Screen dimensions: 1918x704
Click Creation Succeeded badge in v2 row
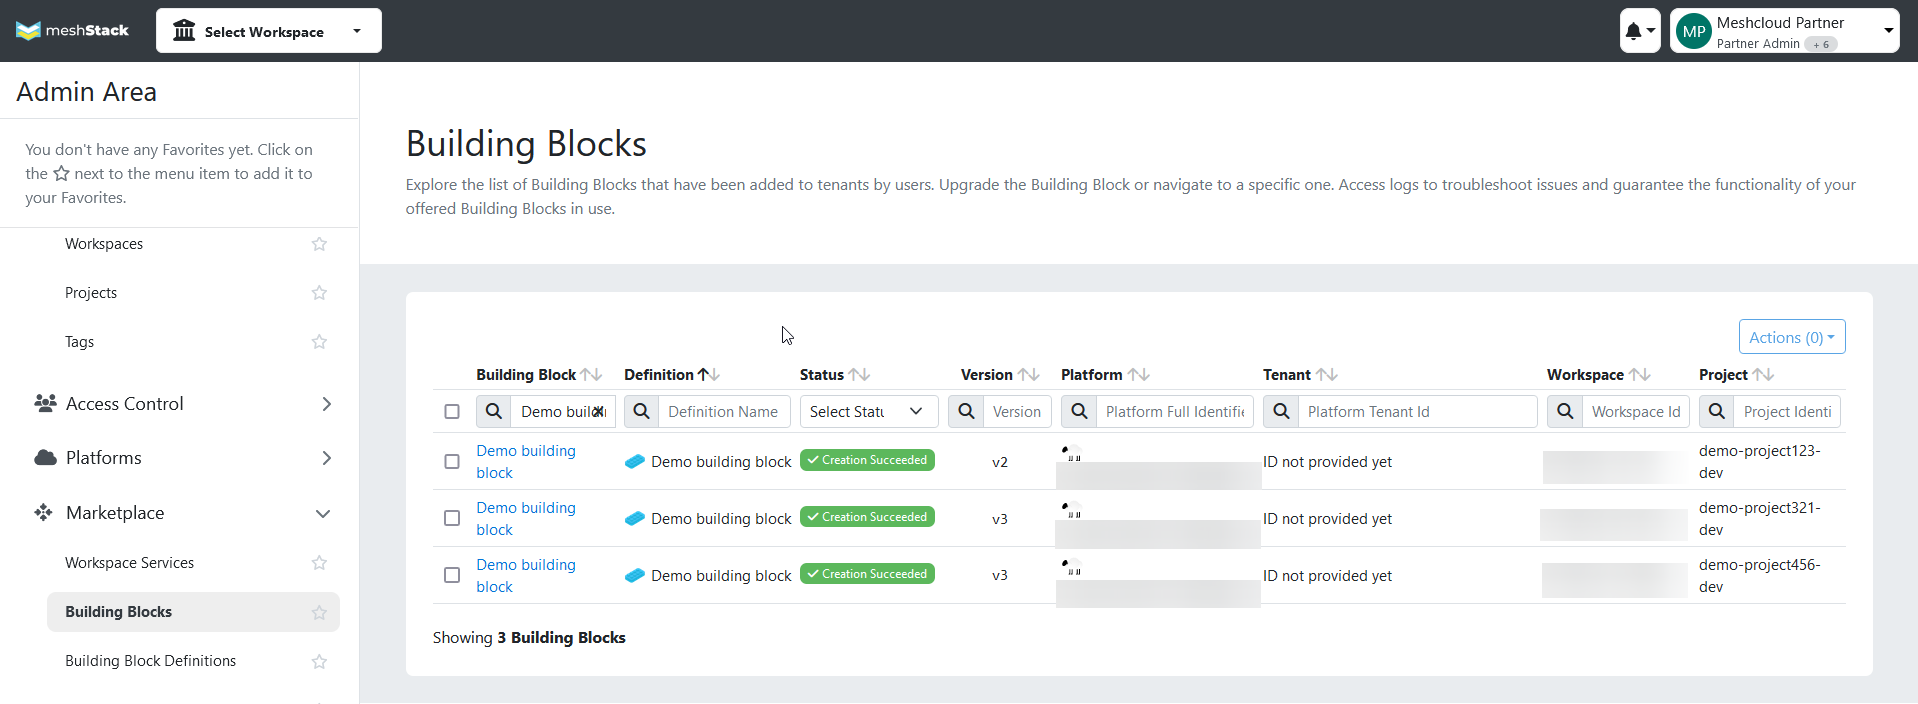point(867,460)
